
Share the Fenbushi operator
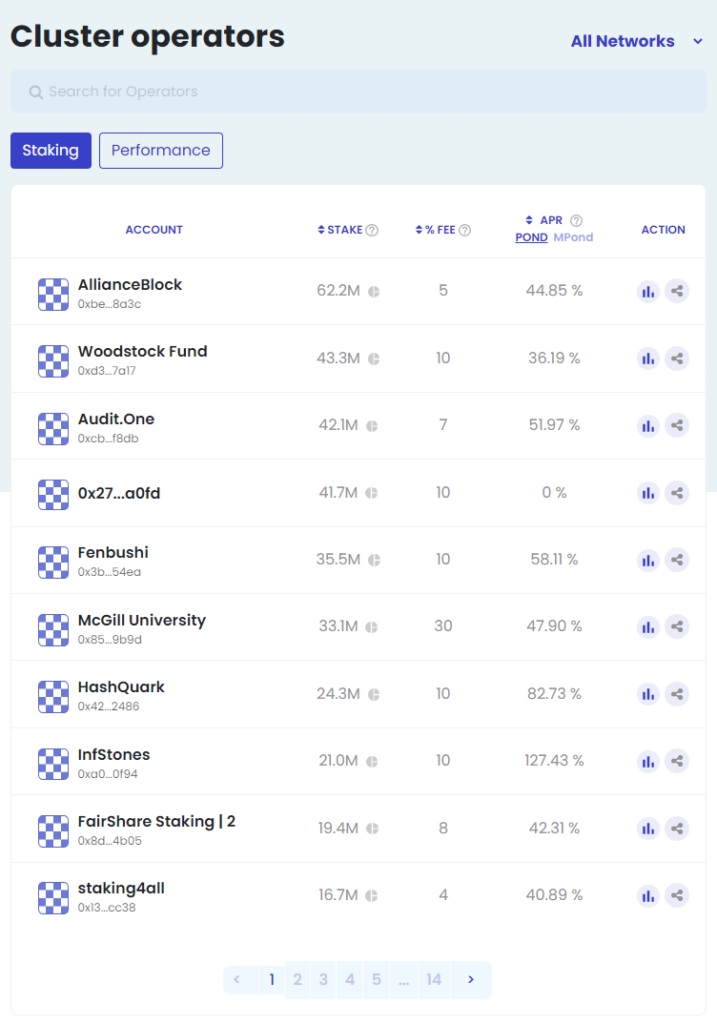pos(677,560)
